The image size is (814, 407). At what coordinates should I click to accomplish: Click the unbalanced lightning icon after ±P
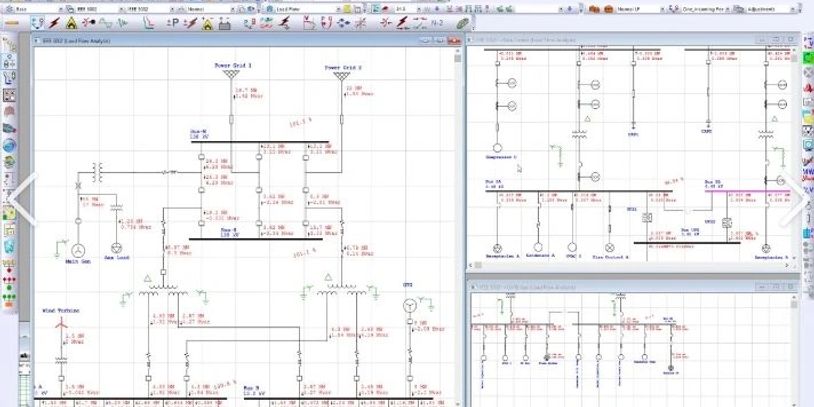click(191, 23)
